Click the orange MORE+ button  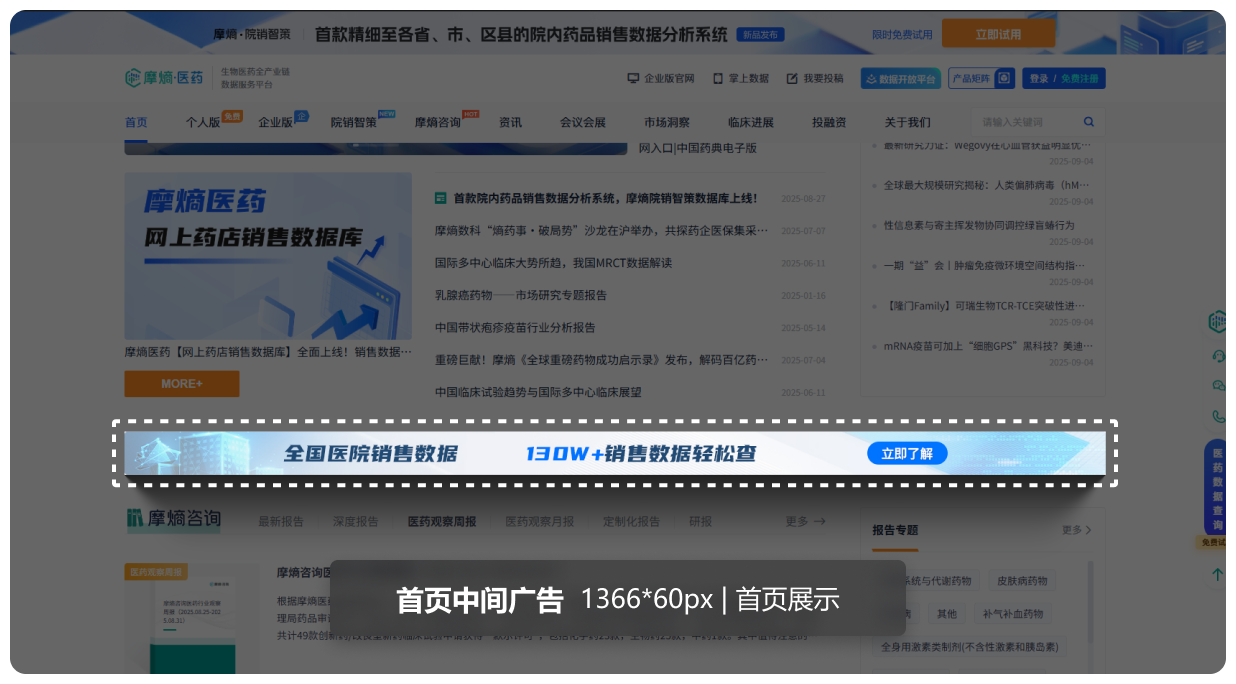coord(181,384)
